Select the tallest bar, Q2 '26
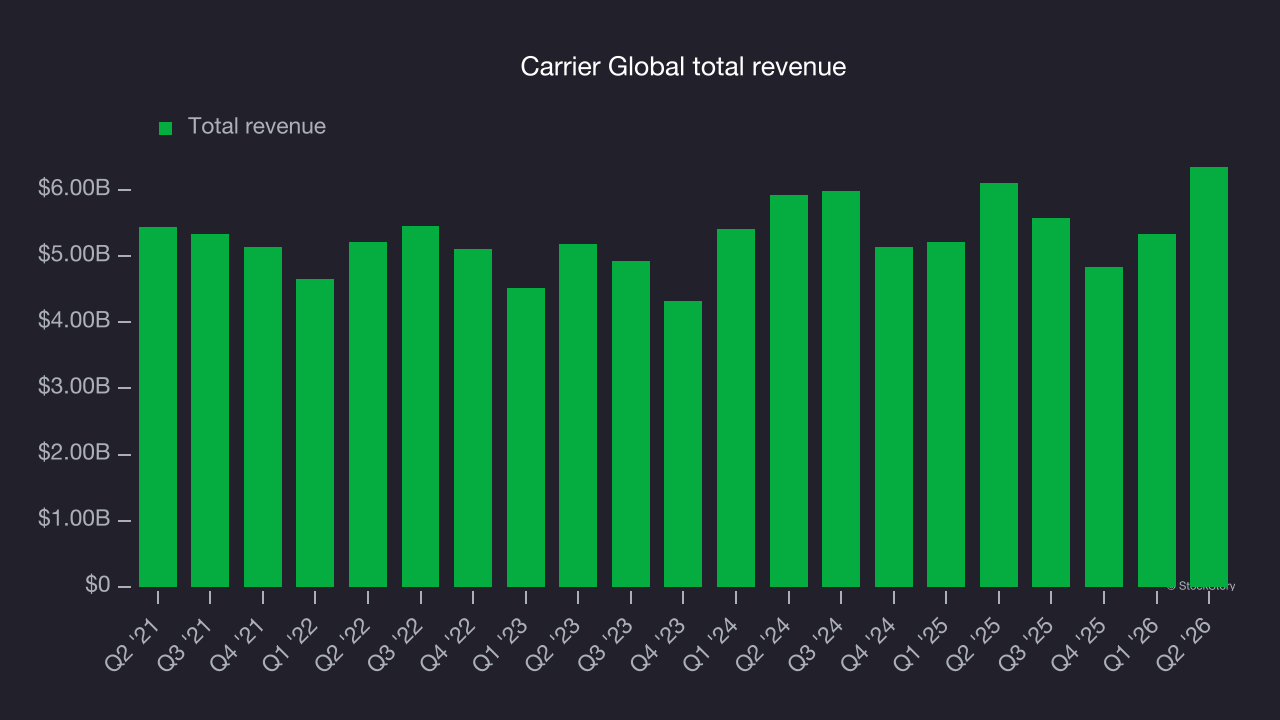 [1209, 377]
